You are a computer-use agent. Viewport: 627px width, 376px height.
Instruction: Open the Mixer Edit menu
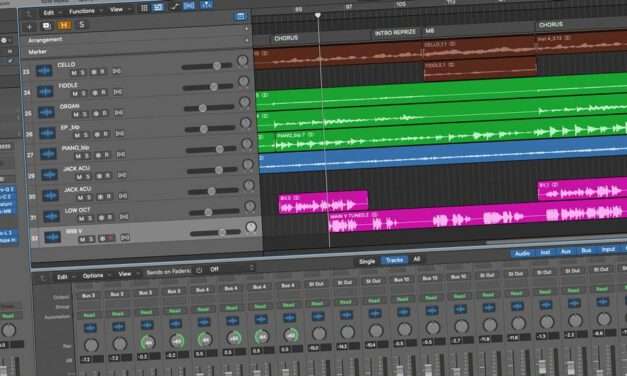[x=62, y=277]
